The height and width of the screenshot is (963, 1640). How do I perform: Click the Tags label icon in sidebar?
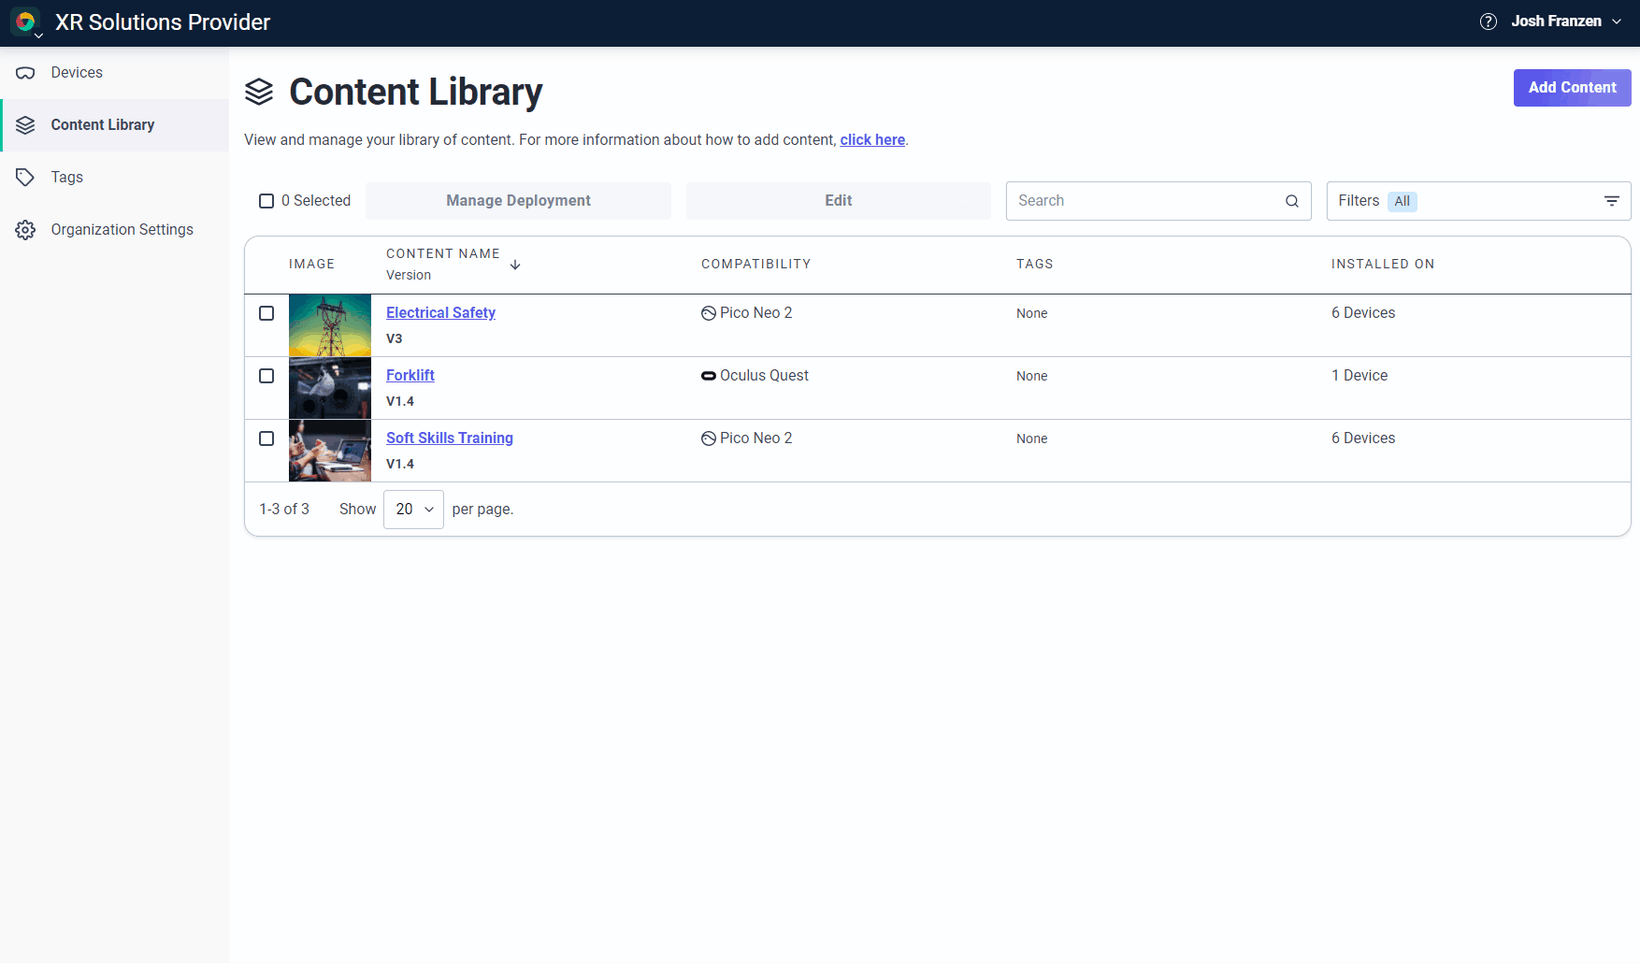click(x=26, y=177)
